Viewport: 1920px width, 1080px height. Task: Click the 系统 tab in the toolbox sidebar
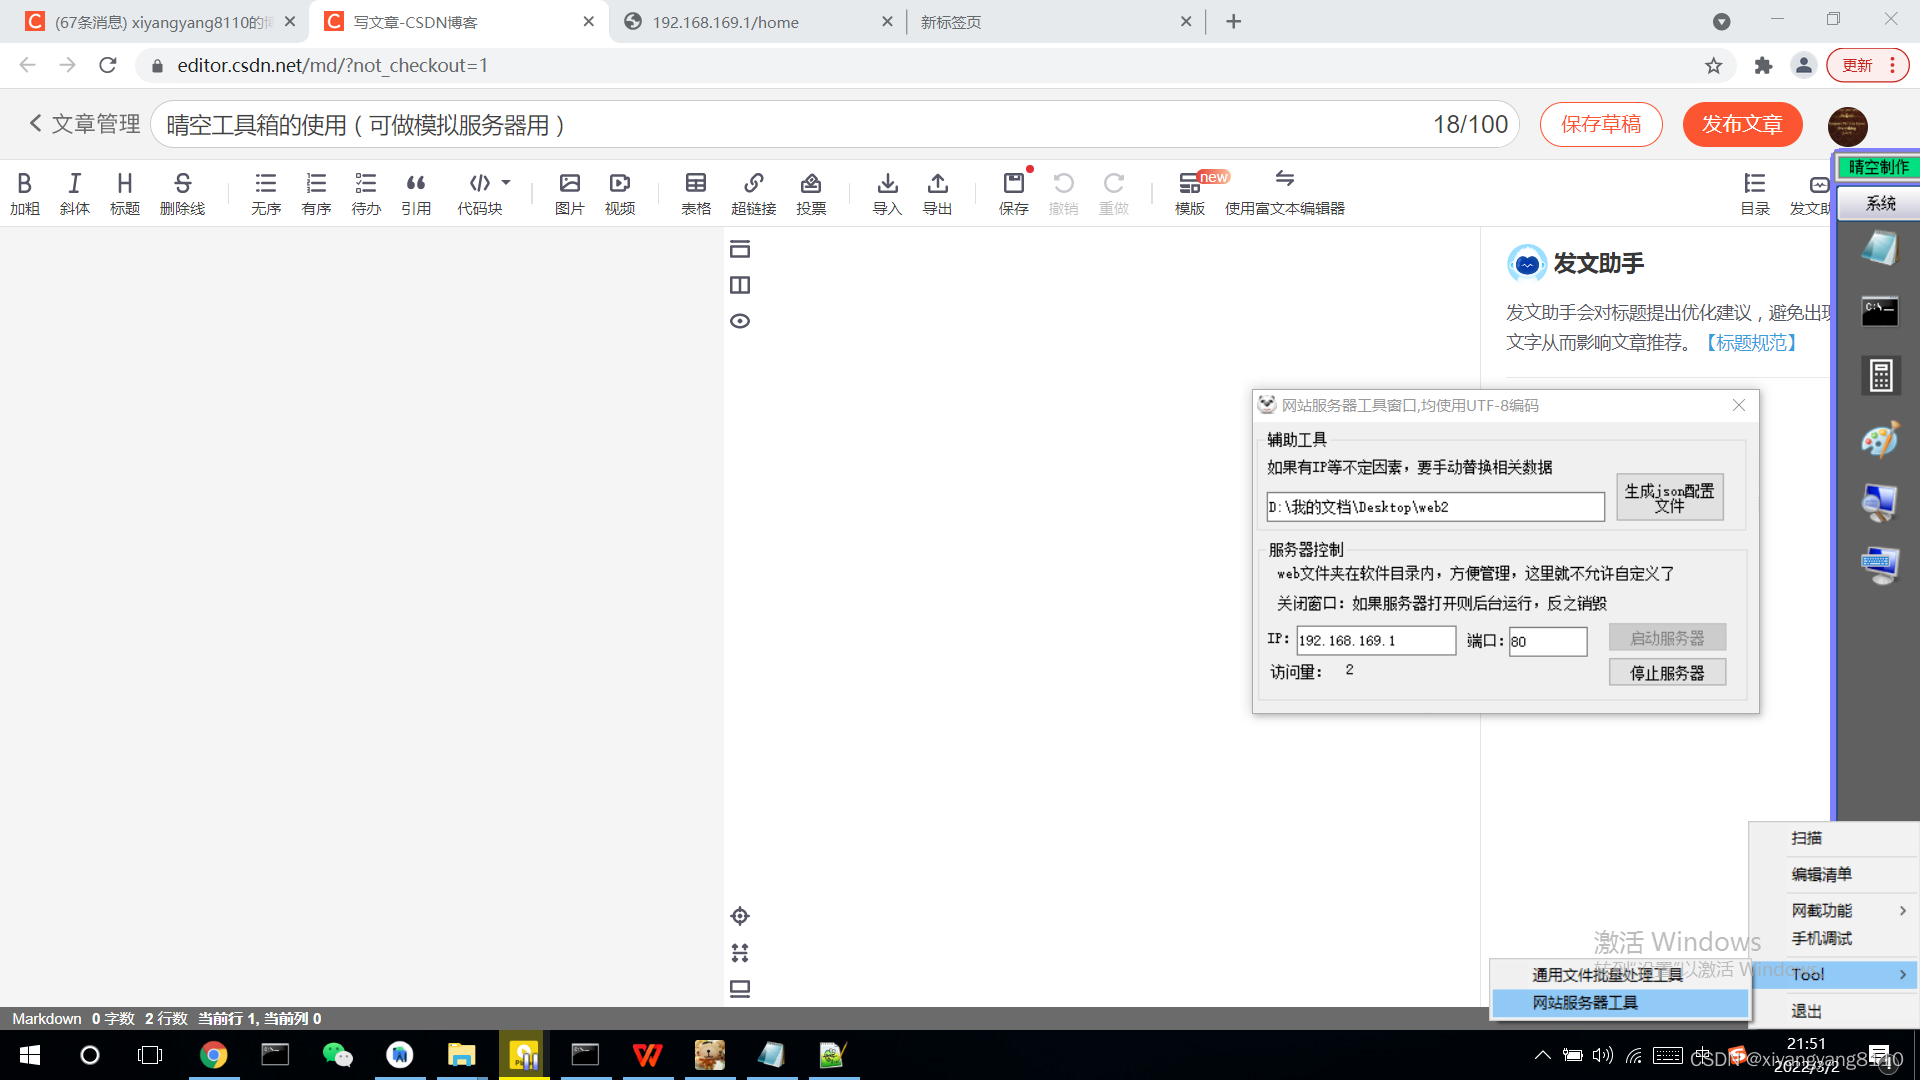click(1880, 203)
